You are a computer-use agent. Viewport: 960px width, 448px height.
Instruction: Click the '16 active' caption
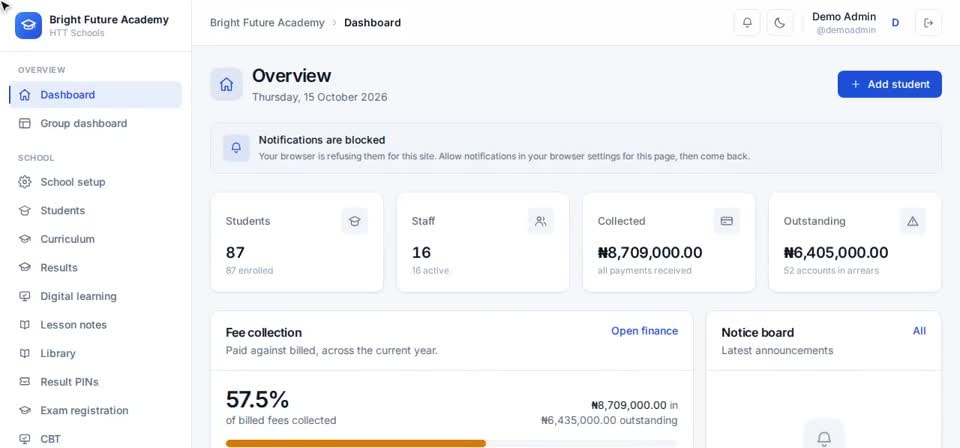coord(430,271)
